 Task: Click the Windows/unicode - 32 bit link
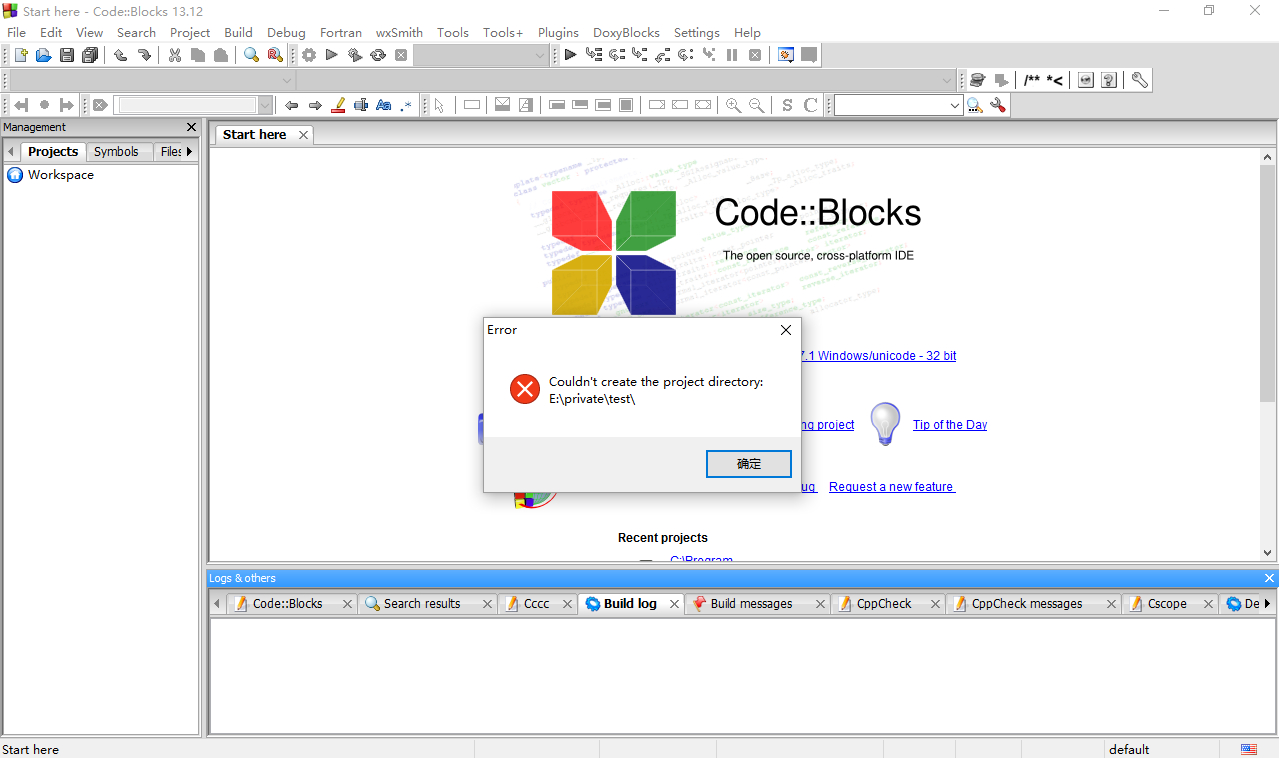[x=878, y=356]
